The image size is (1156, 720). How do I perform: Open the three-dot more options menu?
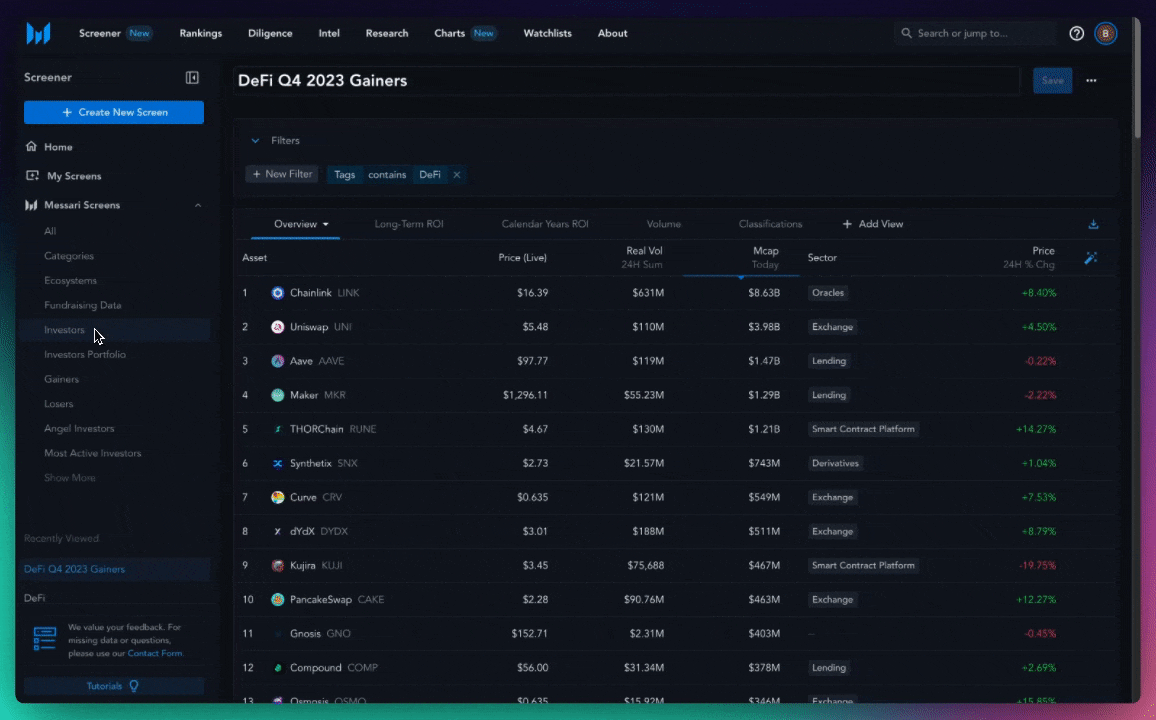click(x=1091, y=81)
